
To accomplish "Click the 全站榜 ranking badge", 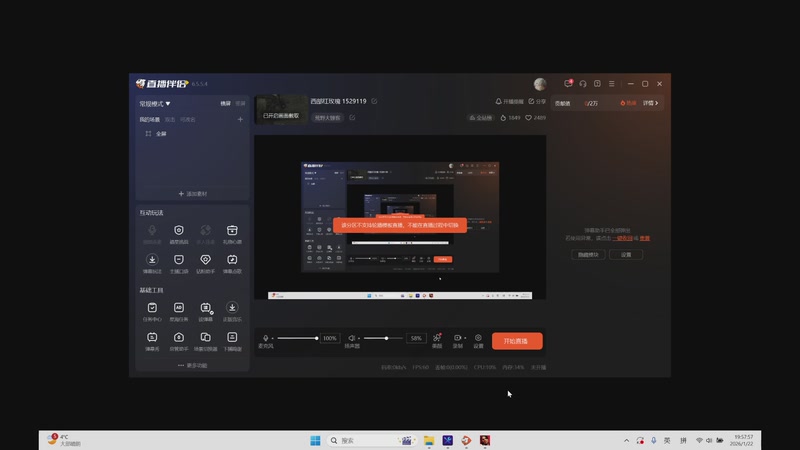I will (x=481, y=118).
